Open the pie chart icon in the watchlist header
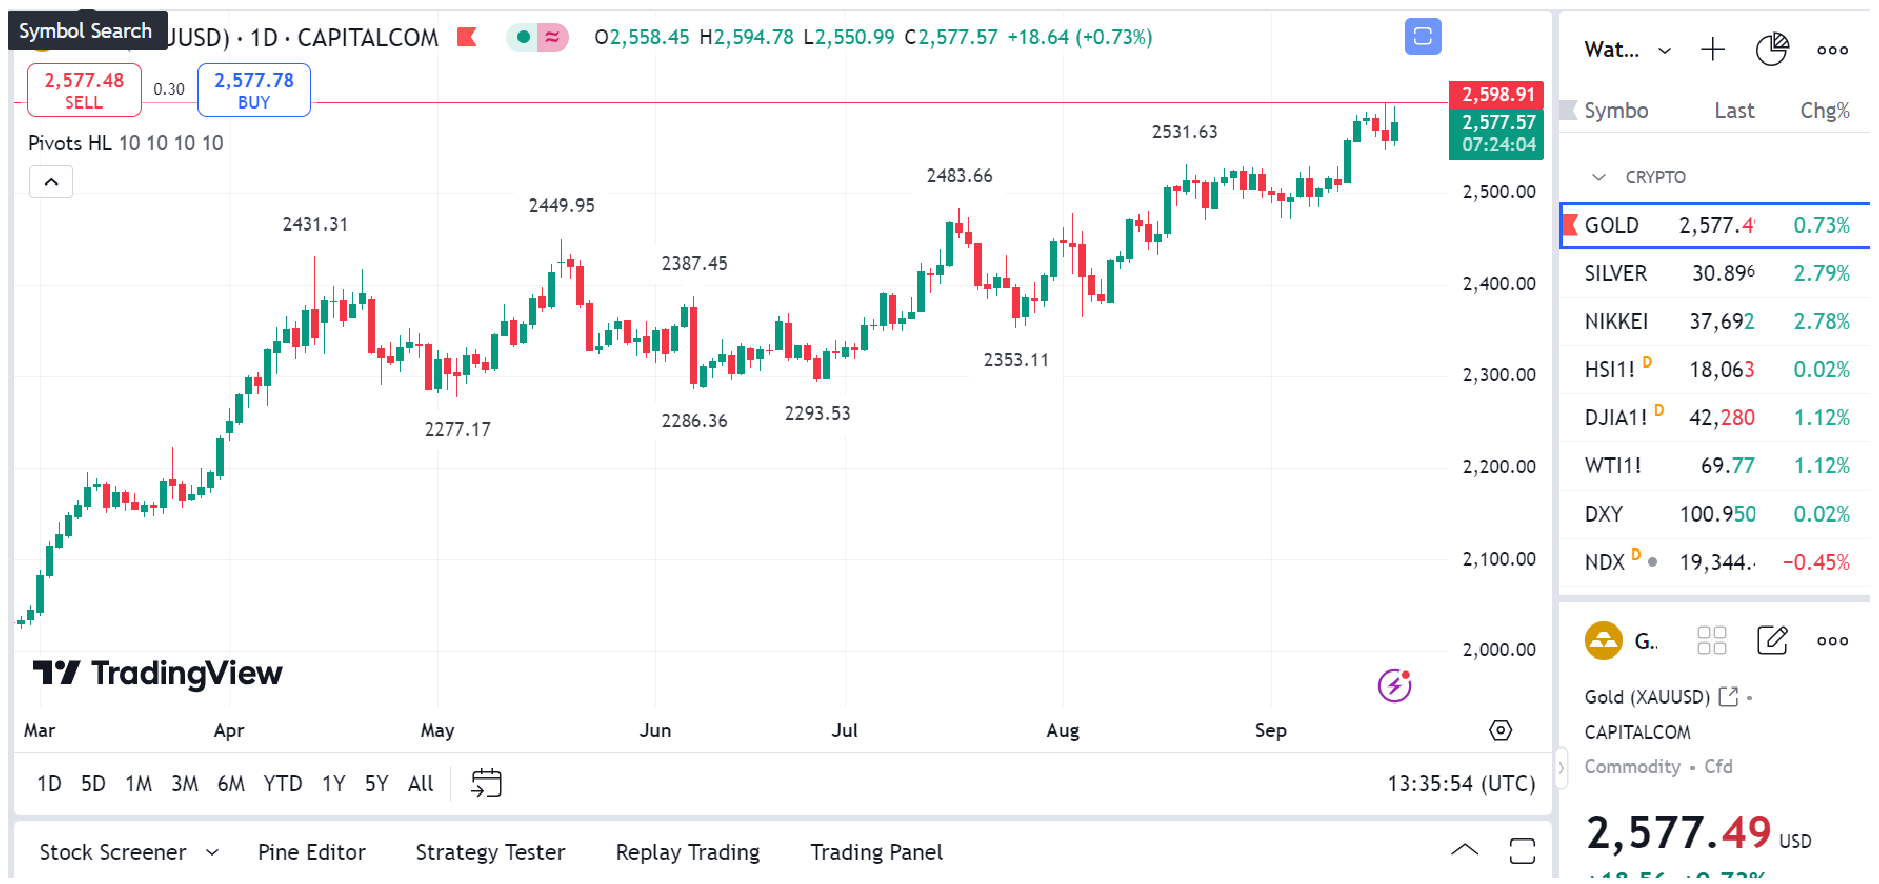Screen dimensions: 1879x884 coord(1773,47)
